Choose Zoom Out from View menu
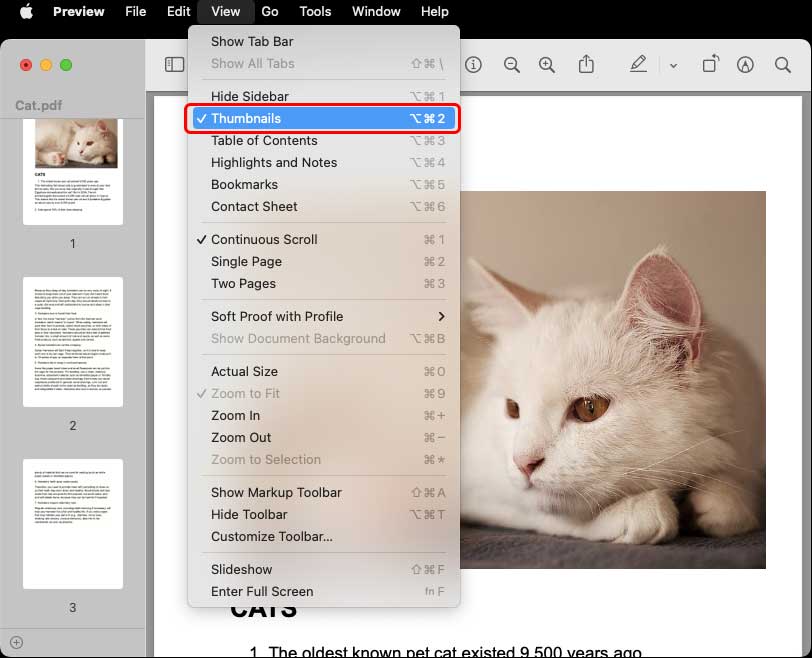This screenshot has height=658, width=812. click(x=324, y=438)
